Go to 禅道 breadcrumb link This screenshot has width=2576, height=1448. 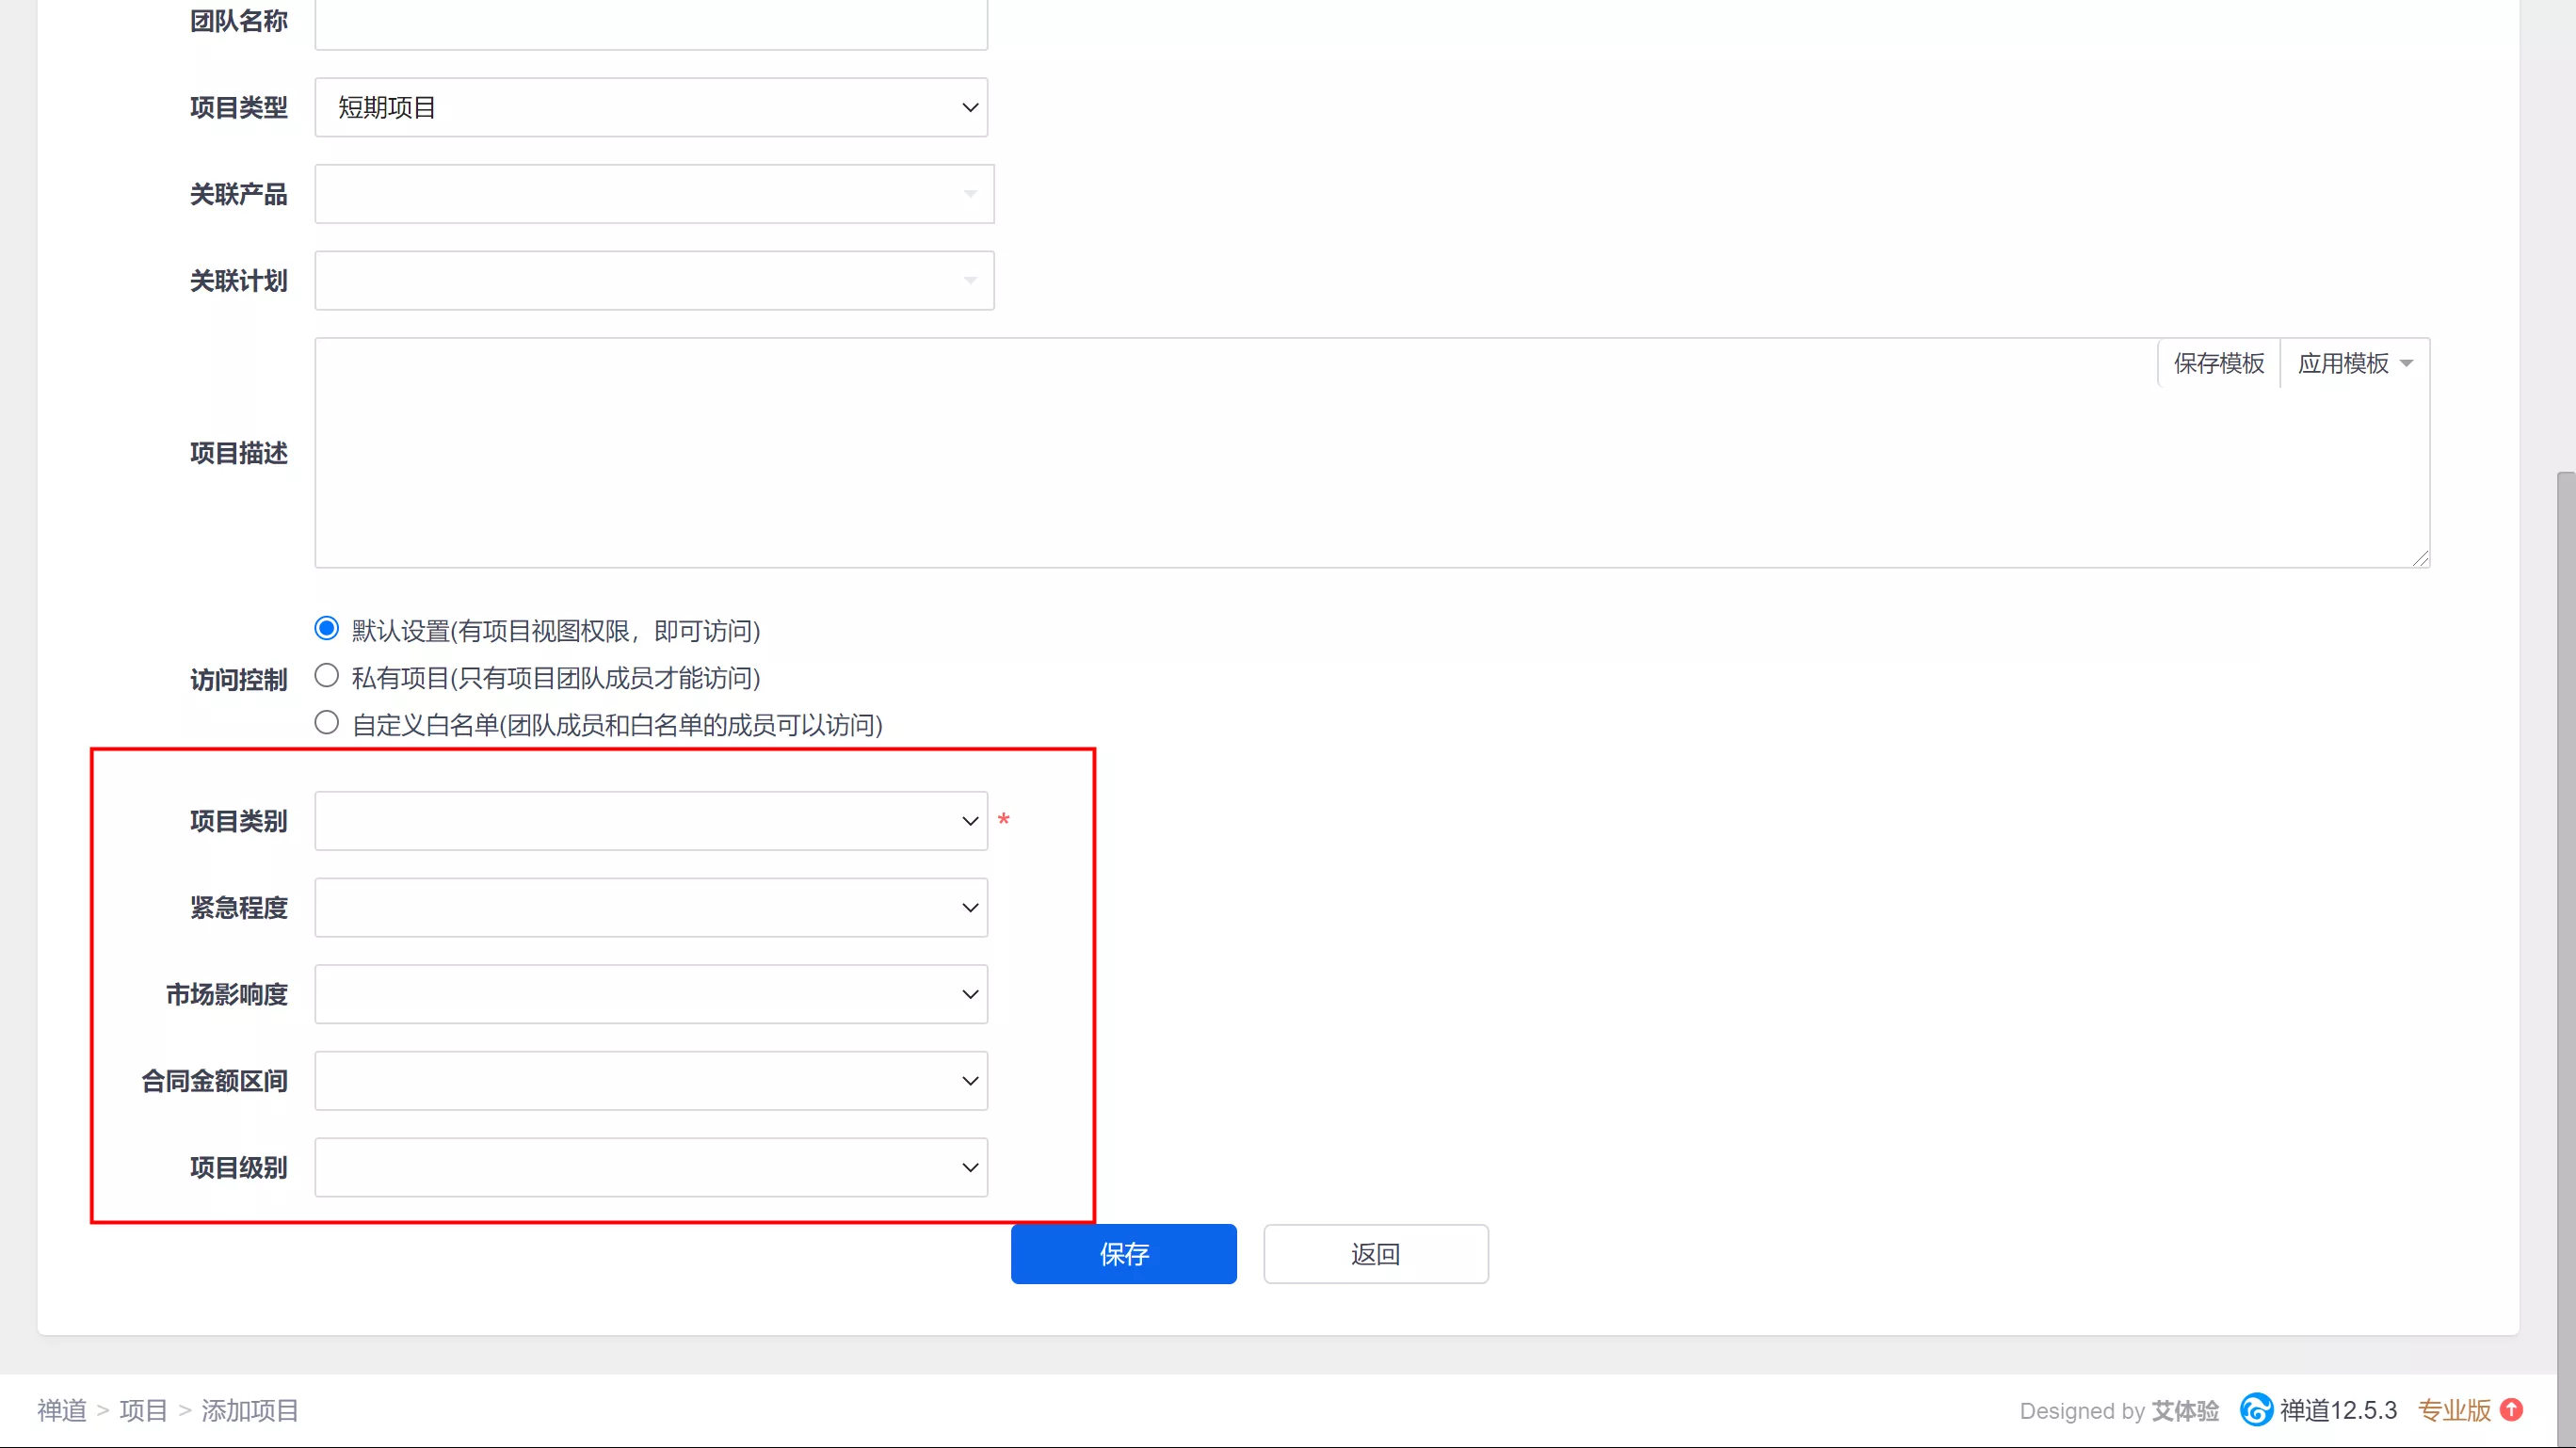click(x=62, y=1410)
